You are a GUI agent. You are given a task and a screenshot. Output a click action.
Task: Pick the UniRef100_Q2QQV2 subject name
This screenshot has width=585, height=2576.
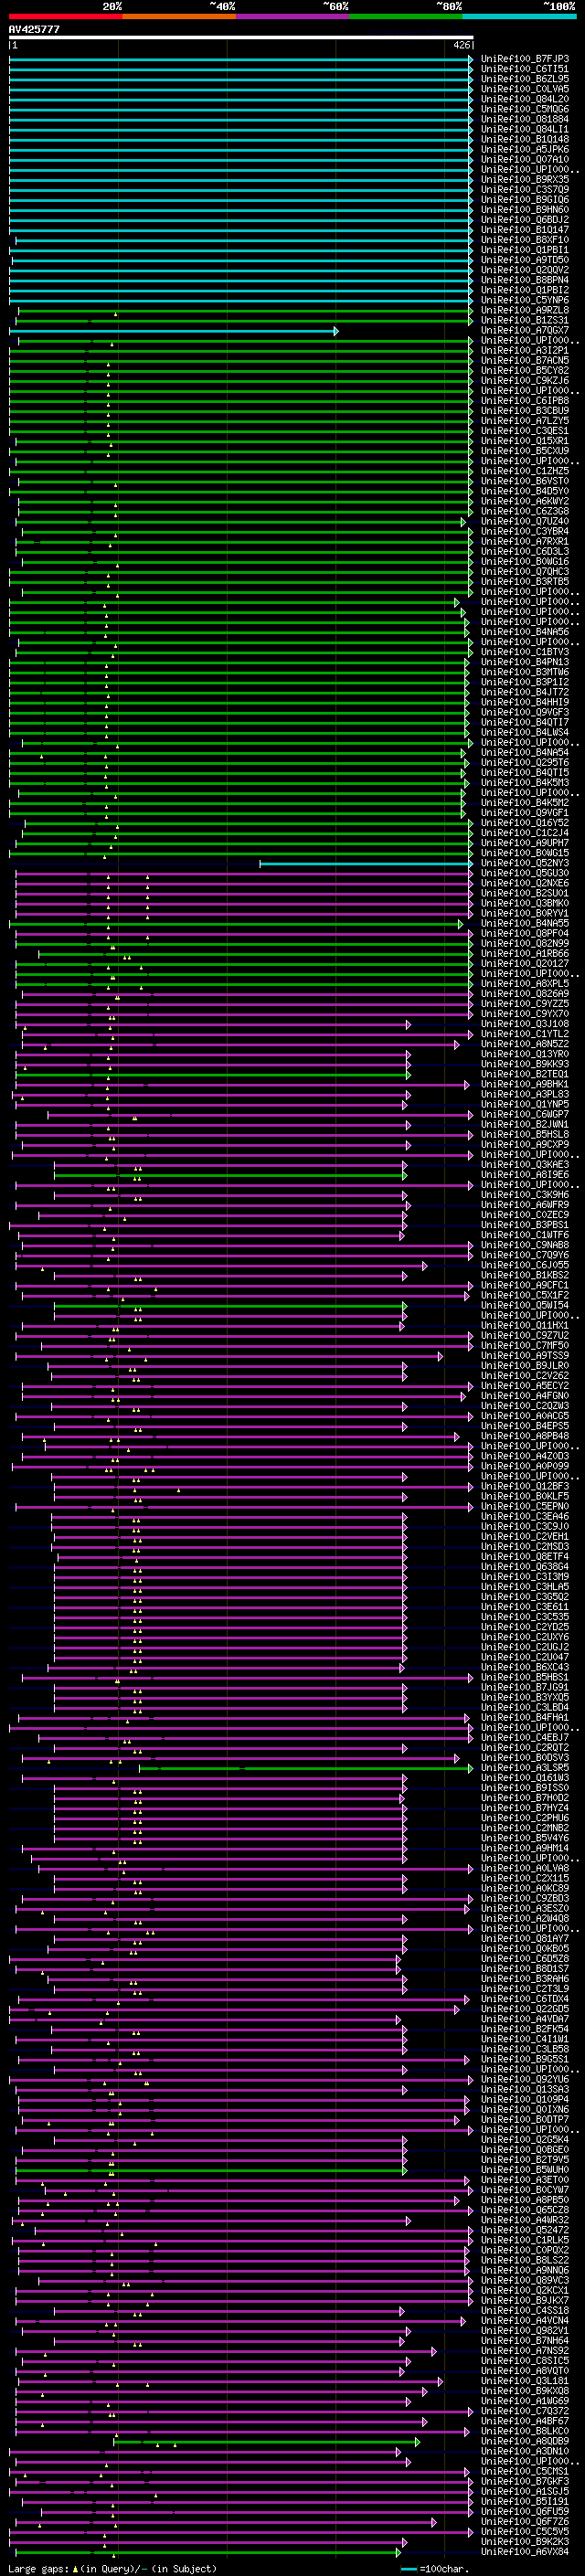pyautogui.click(x=525, y=270)
